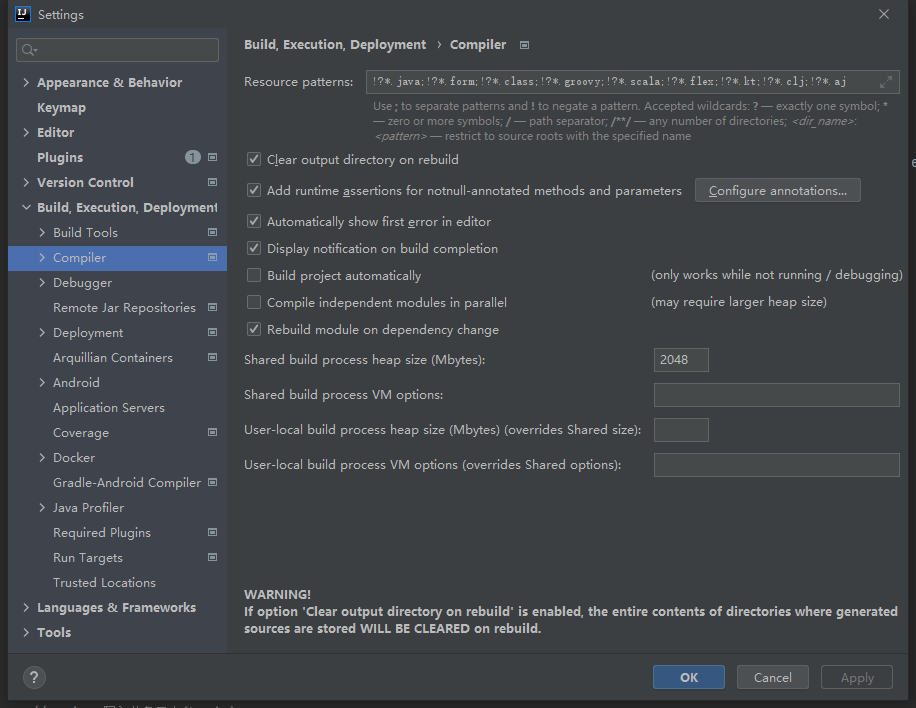This screenshot has width=916, height=708.
Task: Expand the Build Tools node
Action: 41,232
